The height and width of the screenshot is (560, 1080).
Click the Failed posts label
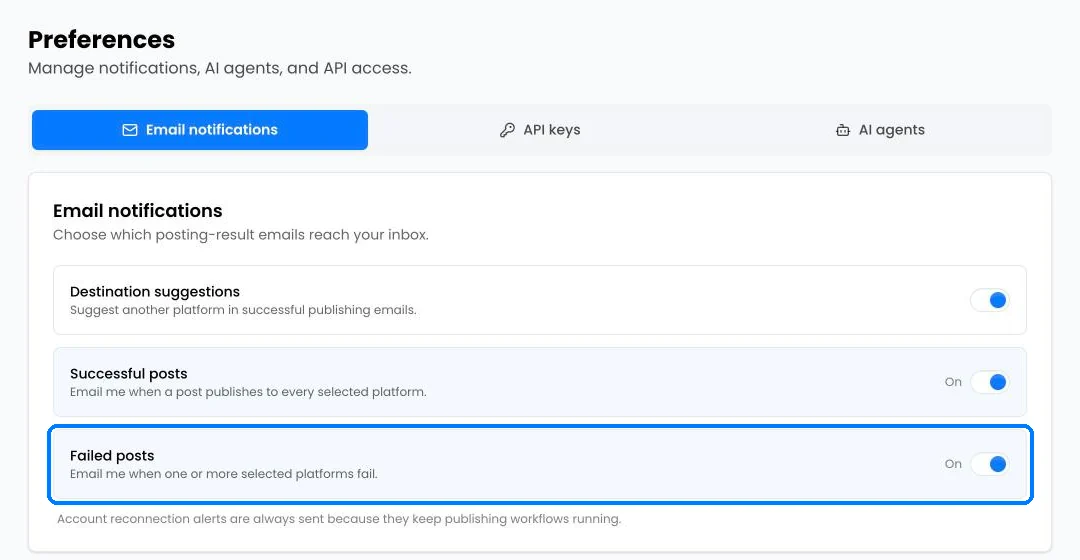tap(112, 455)
